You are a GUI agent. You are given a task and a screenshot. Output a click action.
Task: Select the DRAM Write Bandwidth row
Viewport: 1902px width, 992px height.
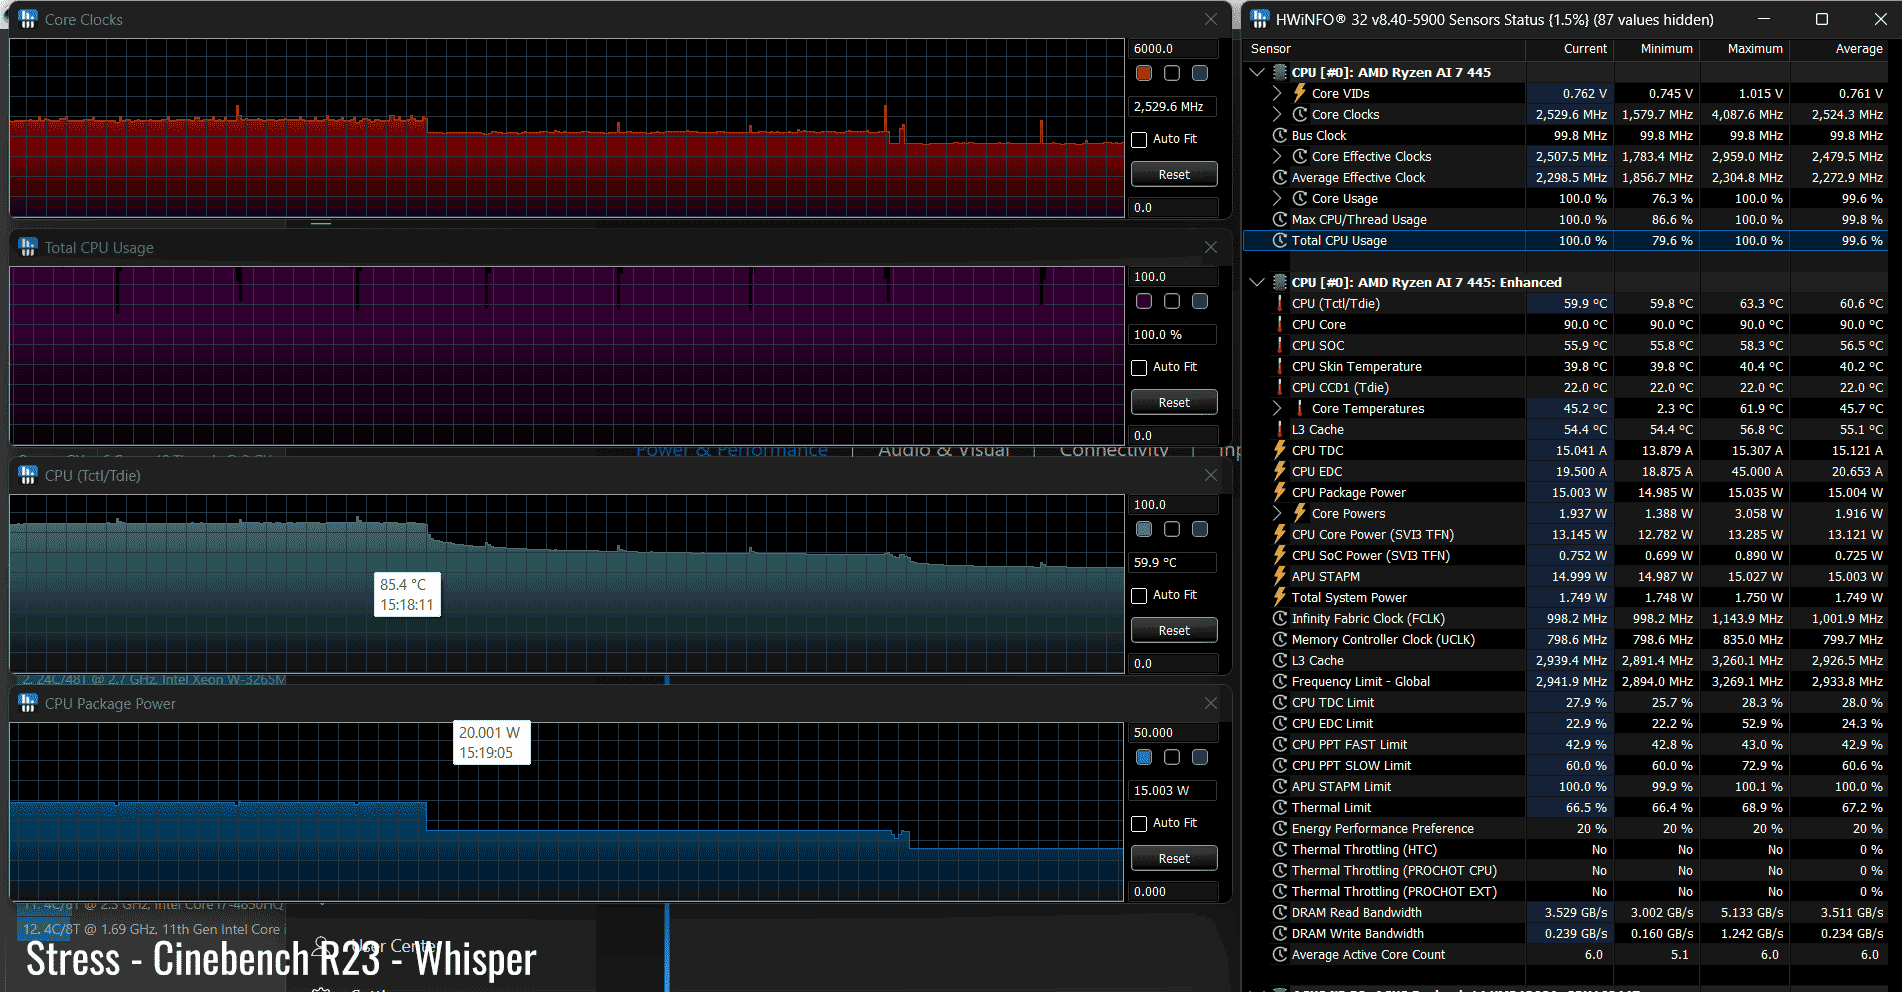[1566, 933]
